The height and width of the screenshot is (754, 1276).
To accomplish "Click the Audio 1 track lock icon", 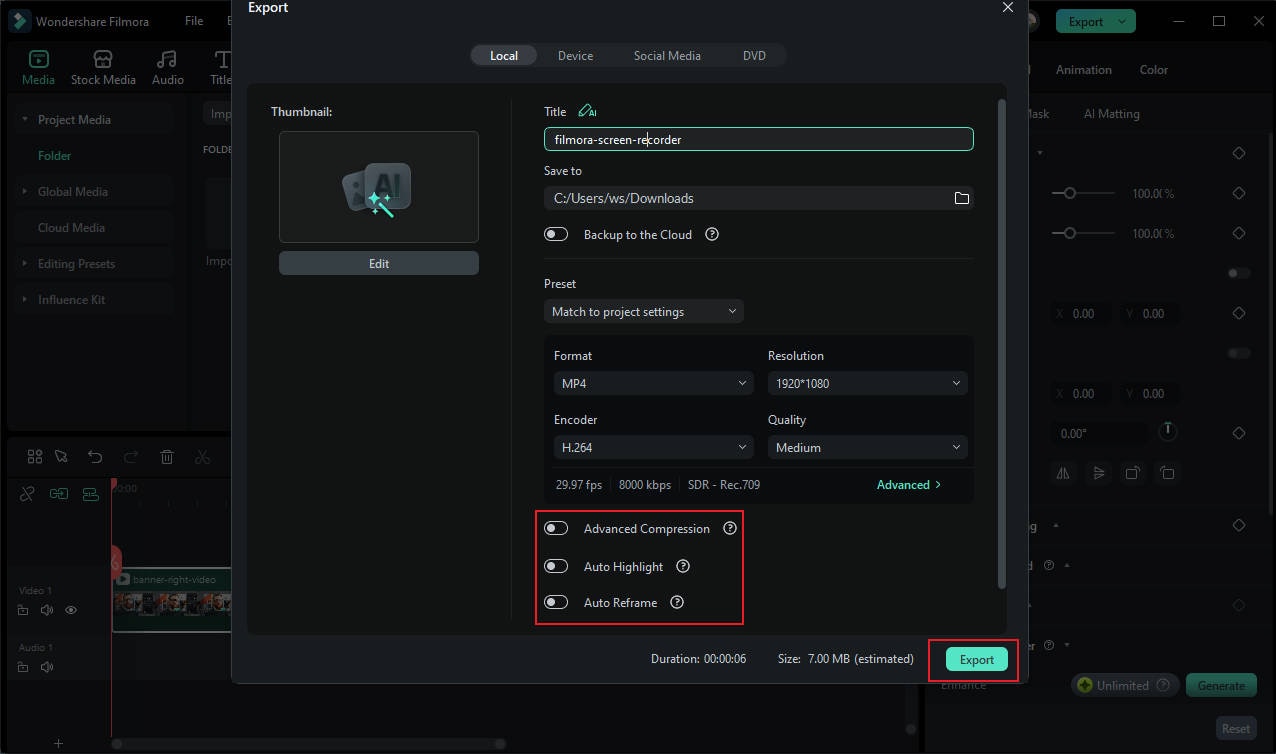I will 24,666.
